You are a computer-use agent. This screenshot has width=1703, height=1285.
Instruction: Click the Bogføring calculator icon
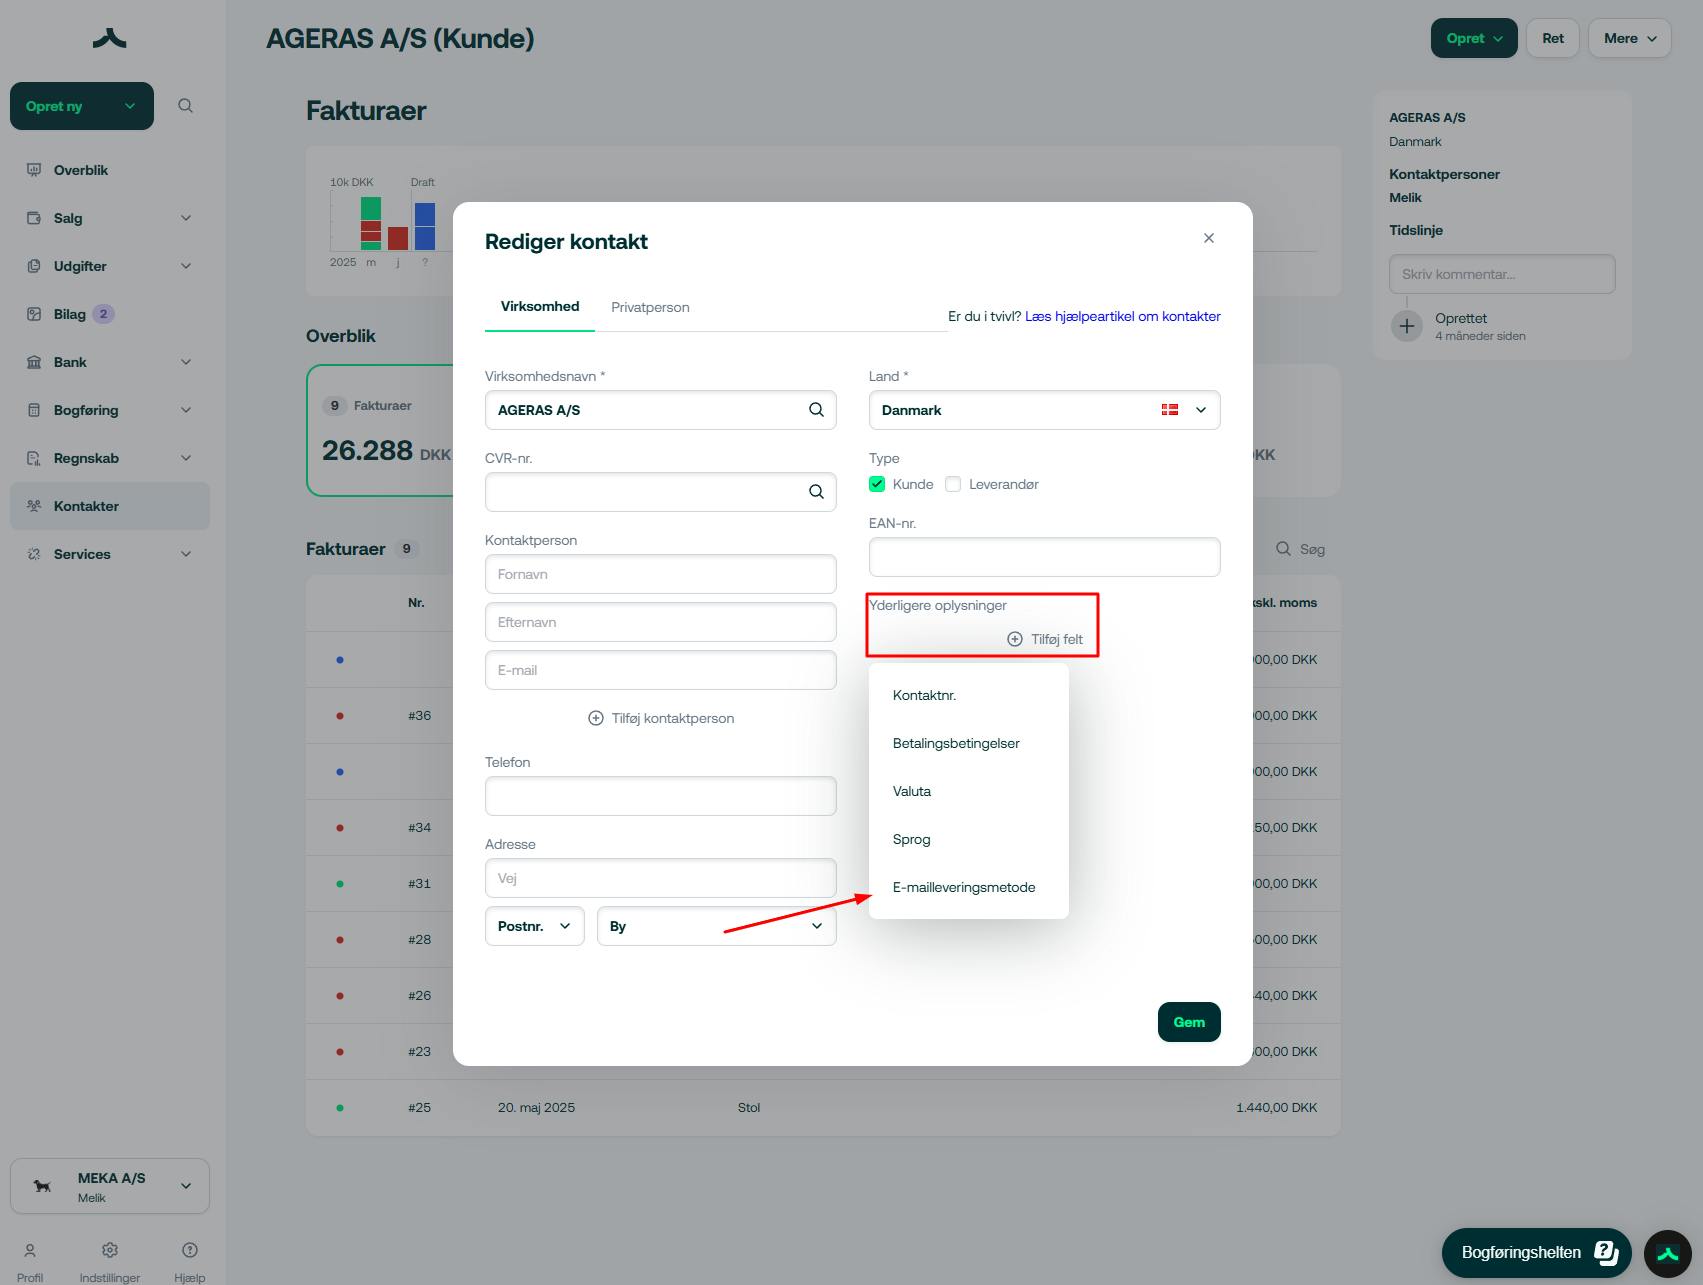pos(34,410)
